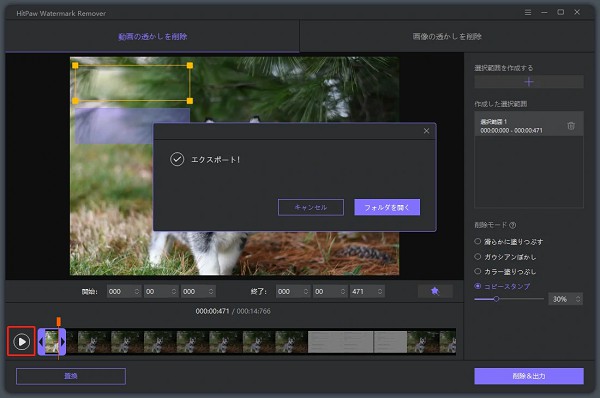Viewport: 600px width, 398px height.
Task: Close the export dialog with X
Action: tap(426, 131)
